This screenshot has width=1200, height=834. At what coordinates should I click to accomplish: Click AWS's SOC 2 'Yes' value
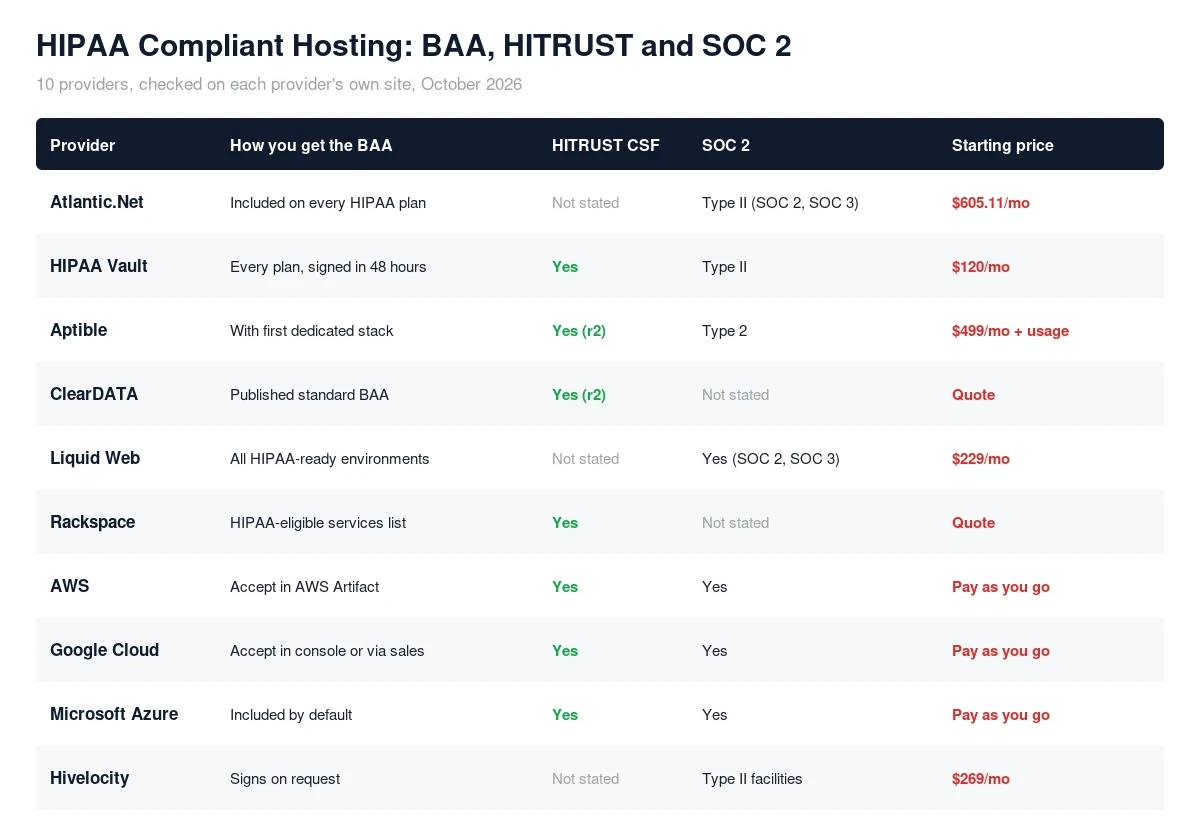click(x=715, y=587)
